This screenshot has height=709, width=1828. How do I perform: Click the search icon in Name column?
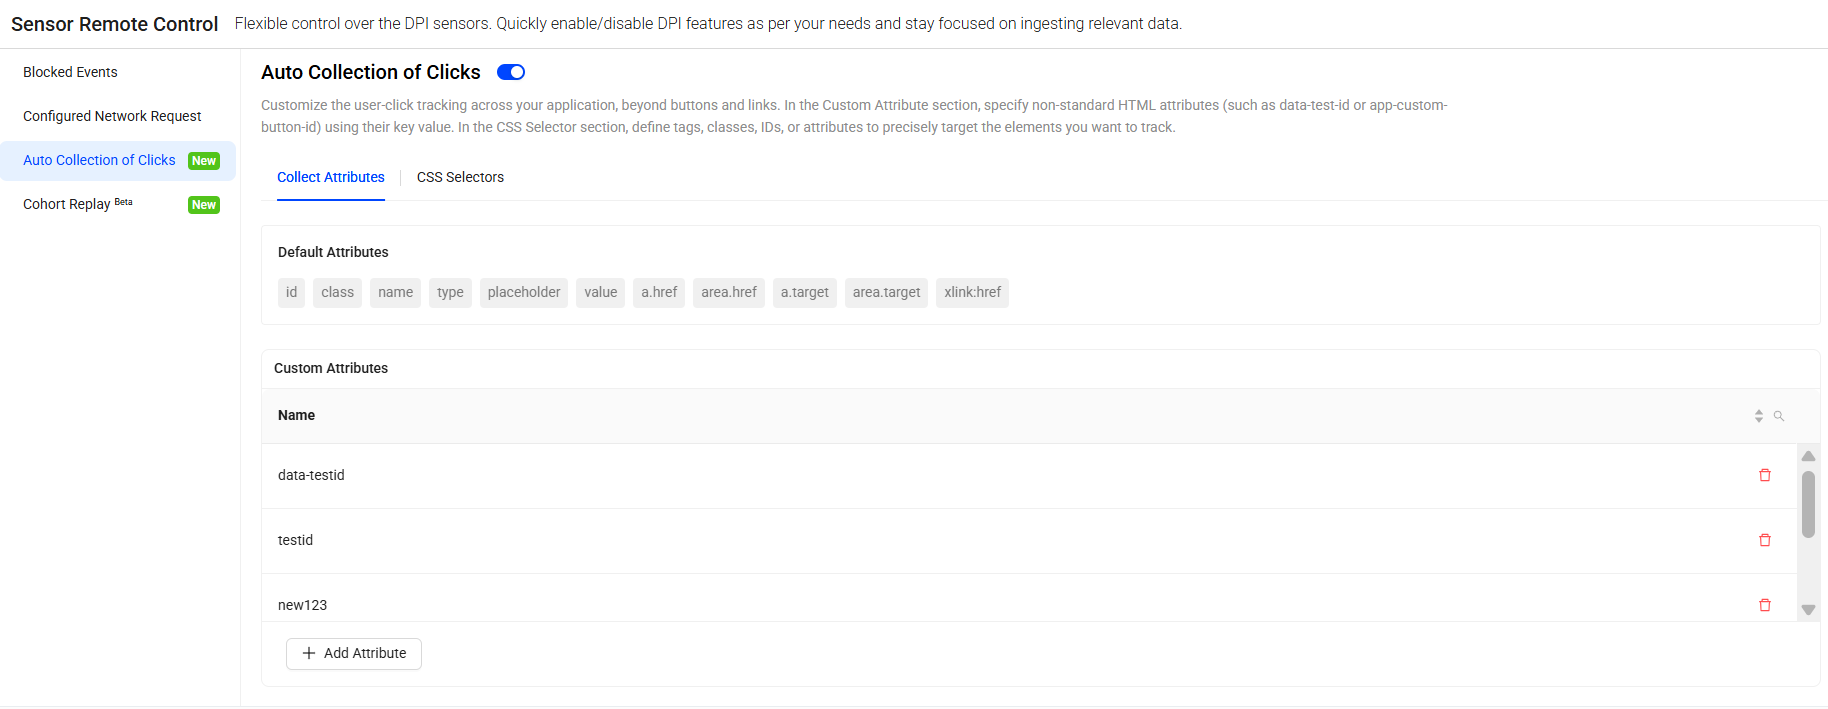coord(1779,416)
